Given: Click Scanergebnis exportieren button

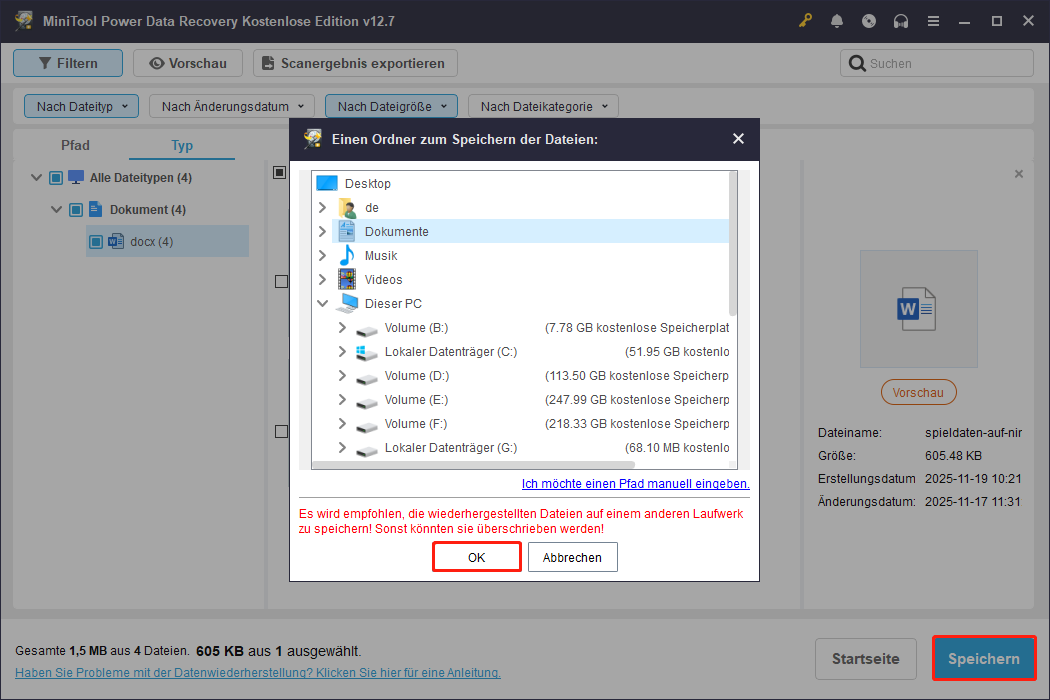Looking at the screenshot, I should pos(355,63).
